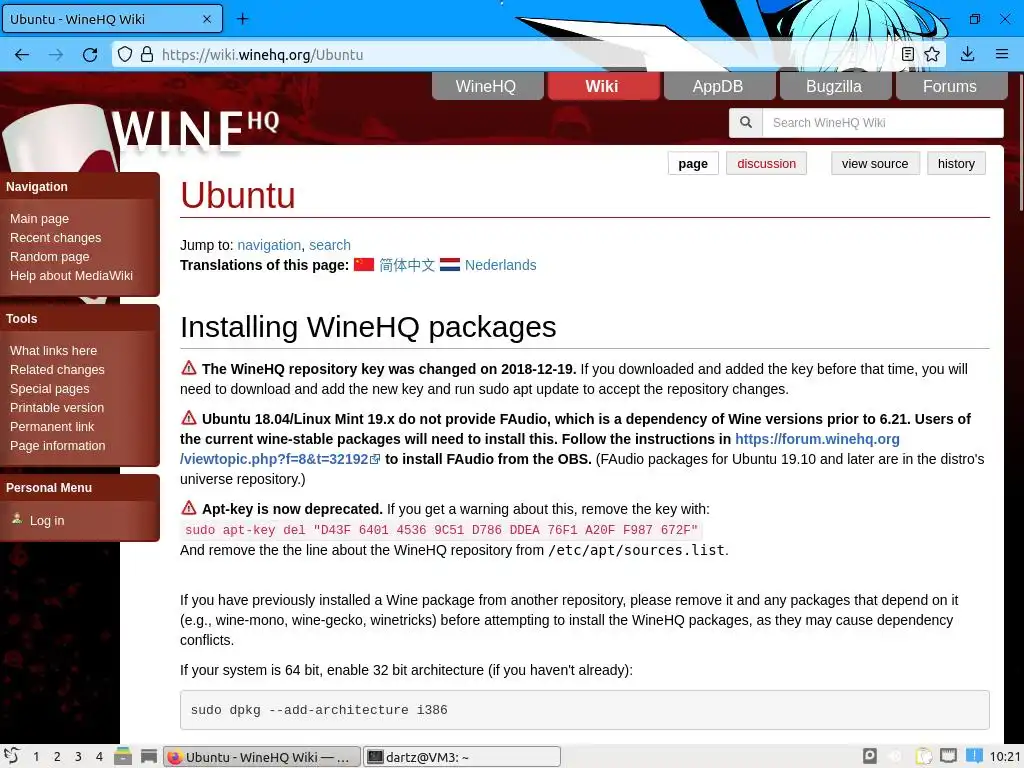This screenshot has width=1024, height=768.
Task: Click the site security padlock icon
Action: pos(147,54)
